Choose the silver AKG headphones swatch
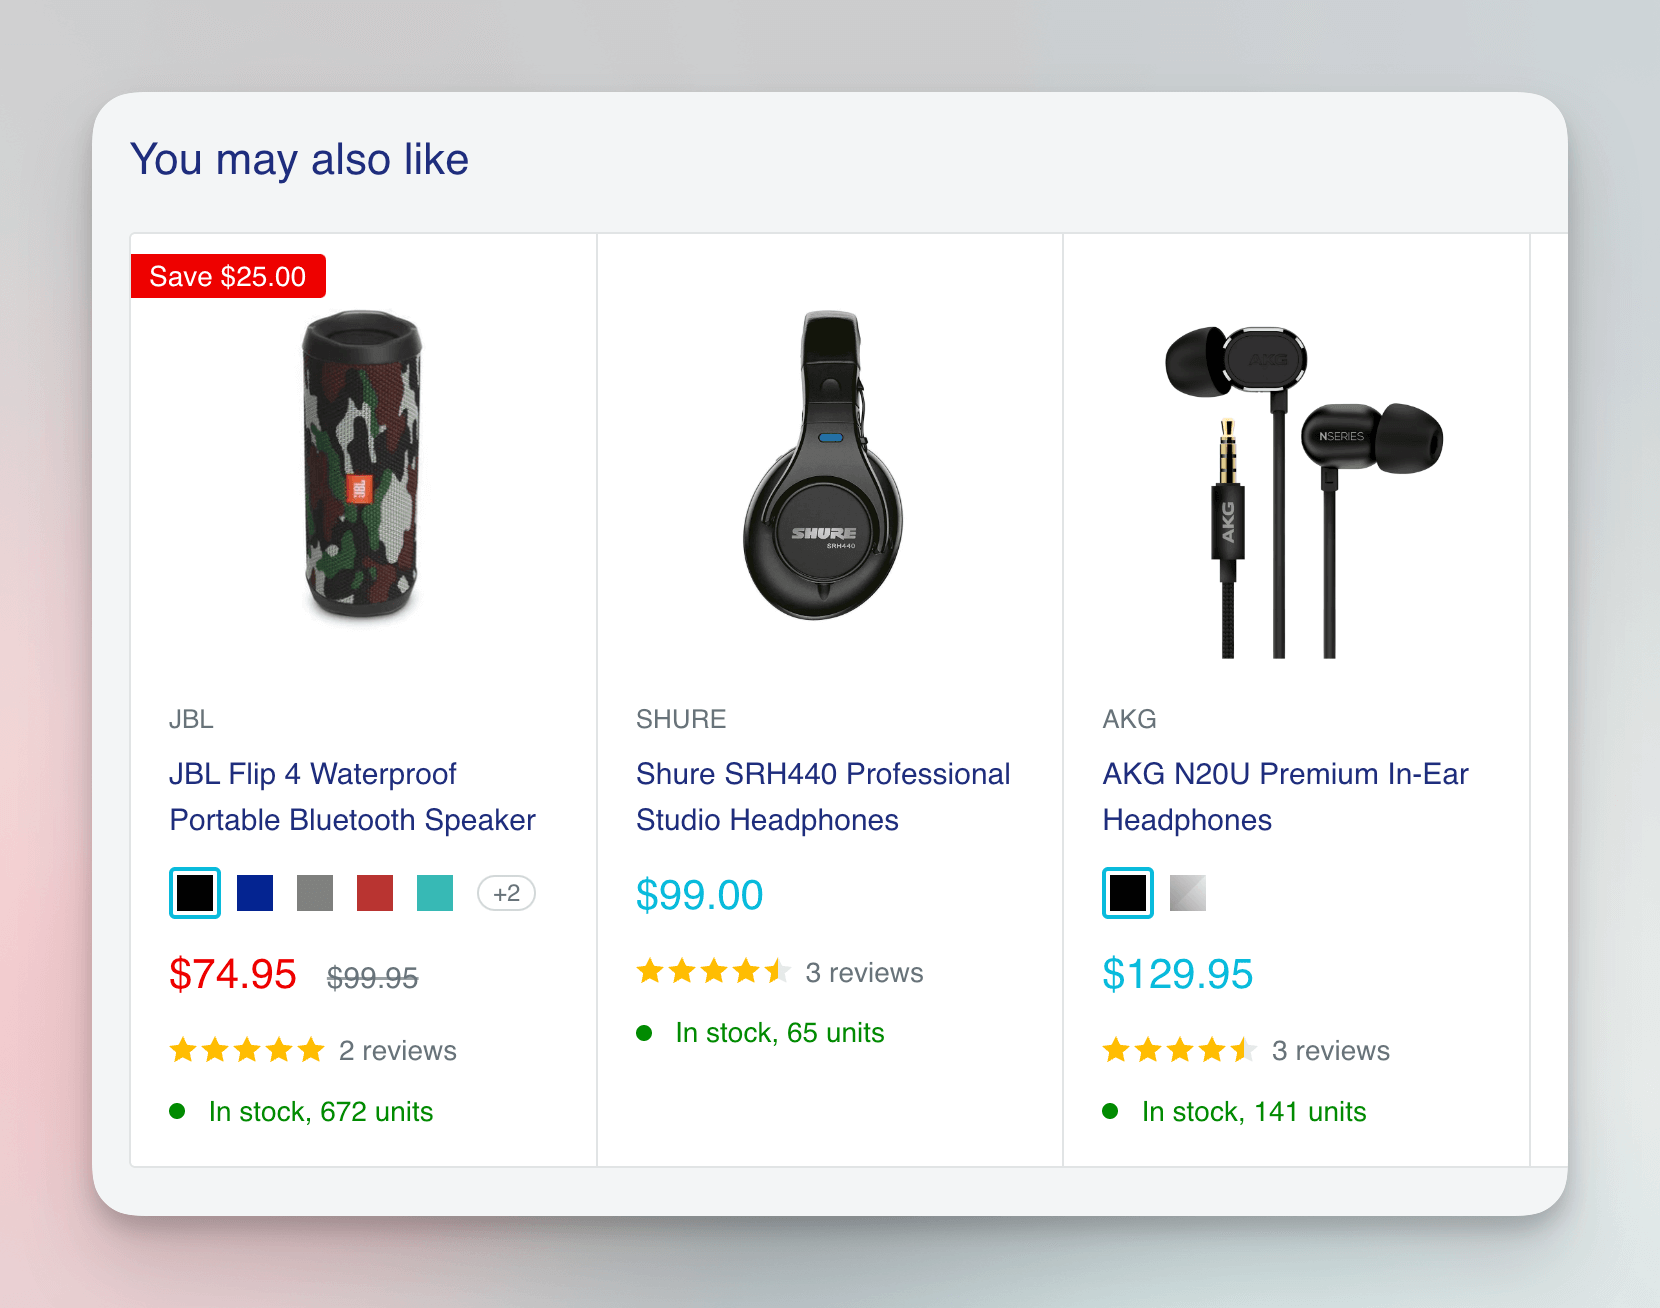Image resolution: width=1660 pixels, height=1308 pixels. pos(1188,893)
